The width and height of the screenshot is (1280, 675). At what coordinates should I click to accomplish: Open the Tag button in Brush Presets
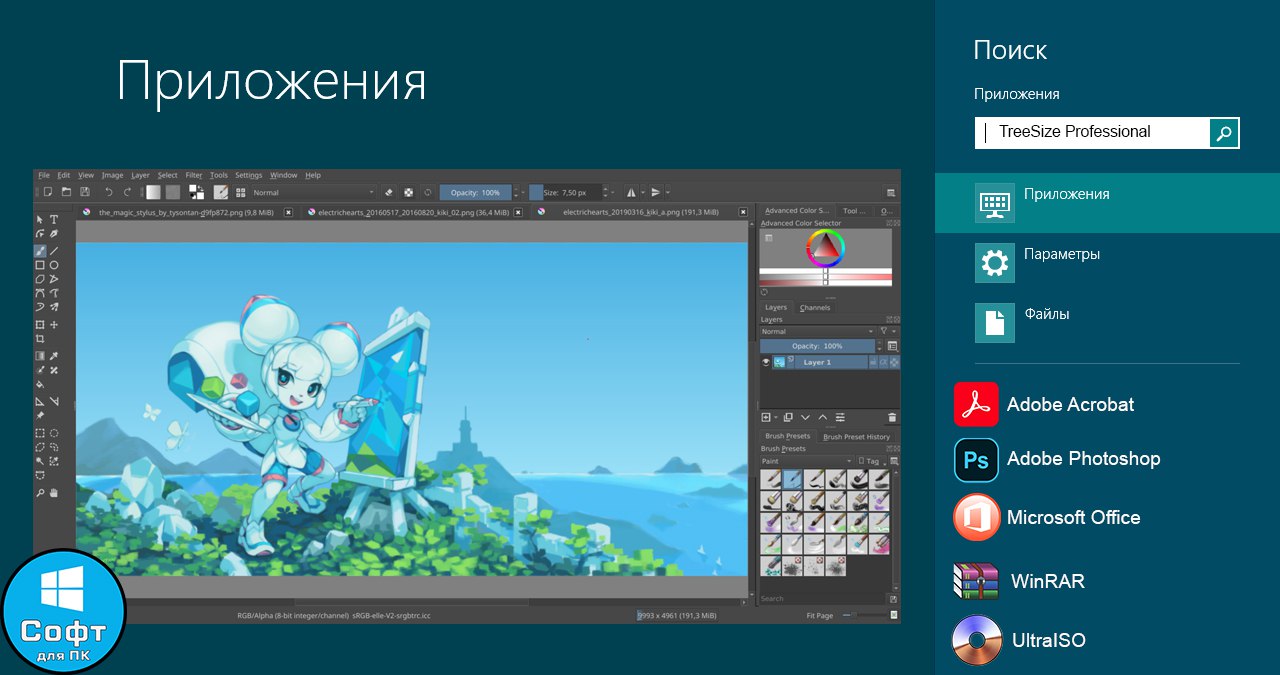(873, 461)
